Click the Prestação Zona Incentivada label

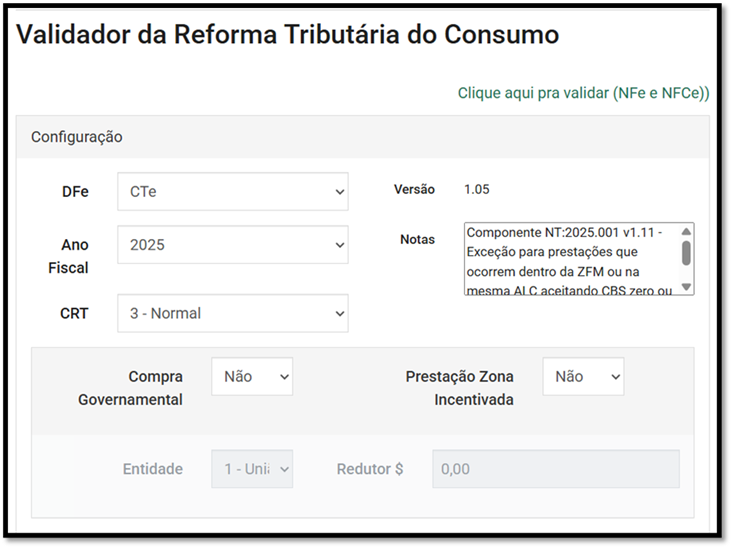[x=459, y=388]
